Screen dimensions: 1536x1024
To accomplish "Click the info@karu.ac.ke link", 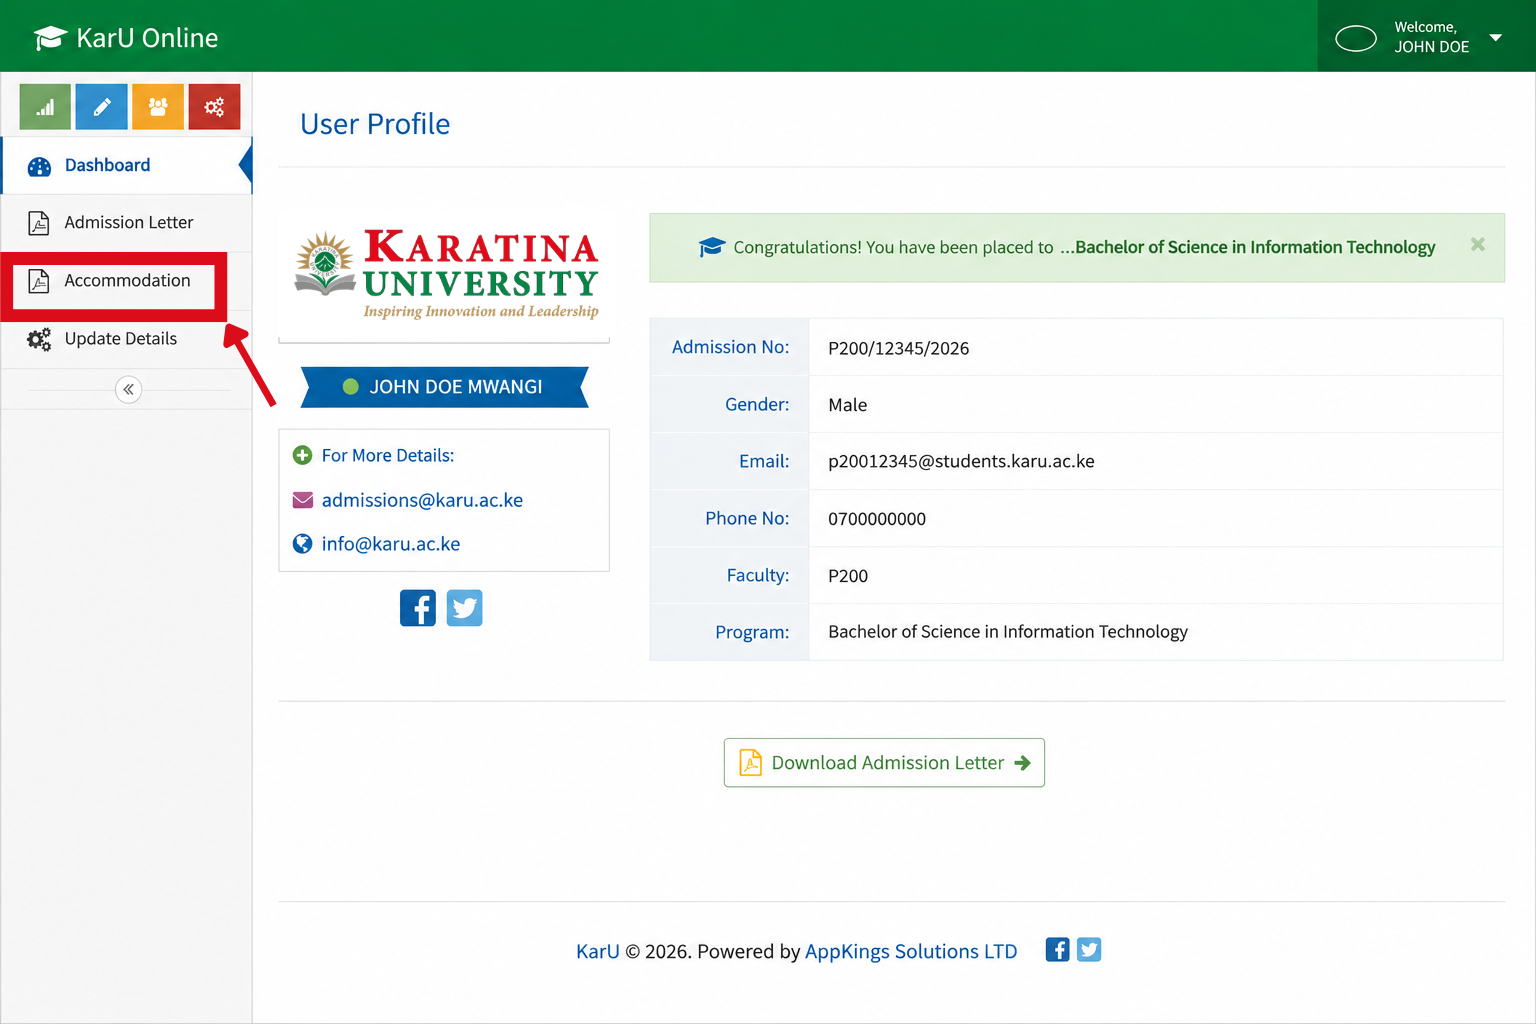I will click(391, 544).
